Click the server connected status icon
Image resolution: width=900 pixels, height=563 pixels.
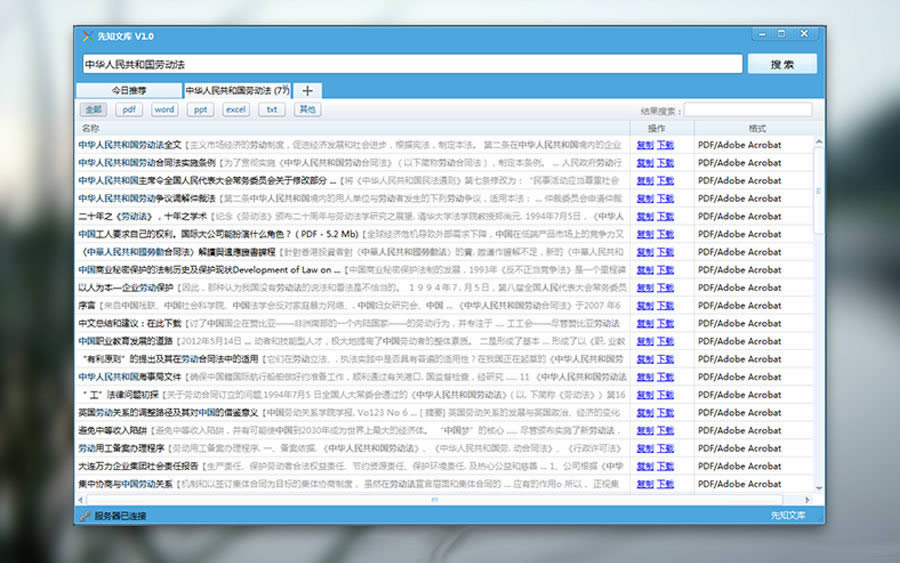[x=85, y=516]
